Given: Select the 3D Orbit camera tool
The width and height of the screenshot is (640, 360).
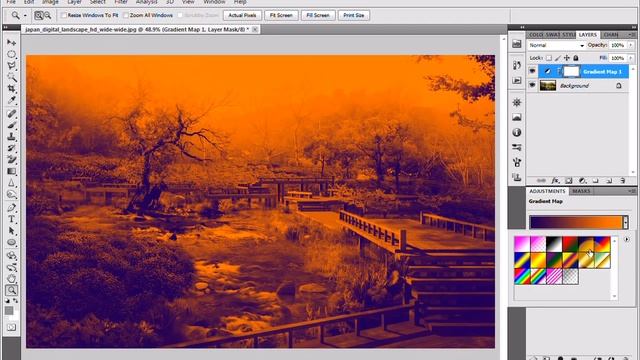Looking at the screenshot, I should click(x=11, y=267).
